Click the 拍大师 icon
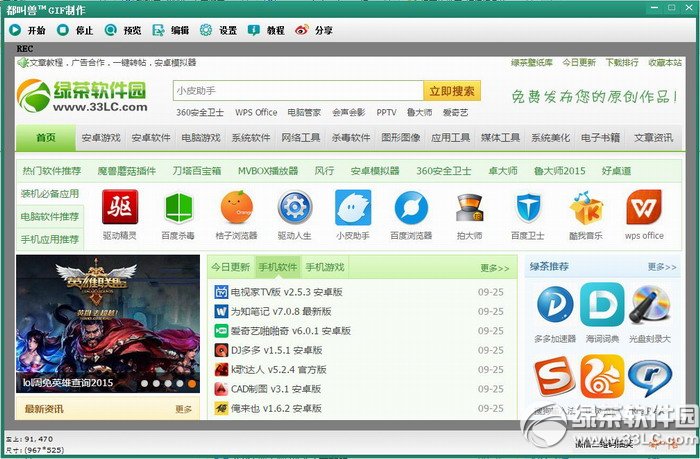Image resolution: width=700 pixels, height=459 pixels. point(470,208)
